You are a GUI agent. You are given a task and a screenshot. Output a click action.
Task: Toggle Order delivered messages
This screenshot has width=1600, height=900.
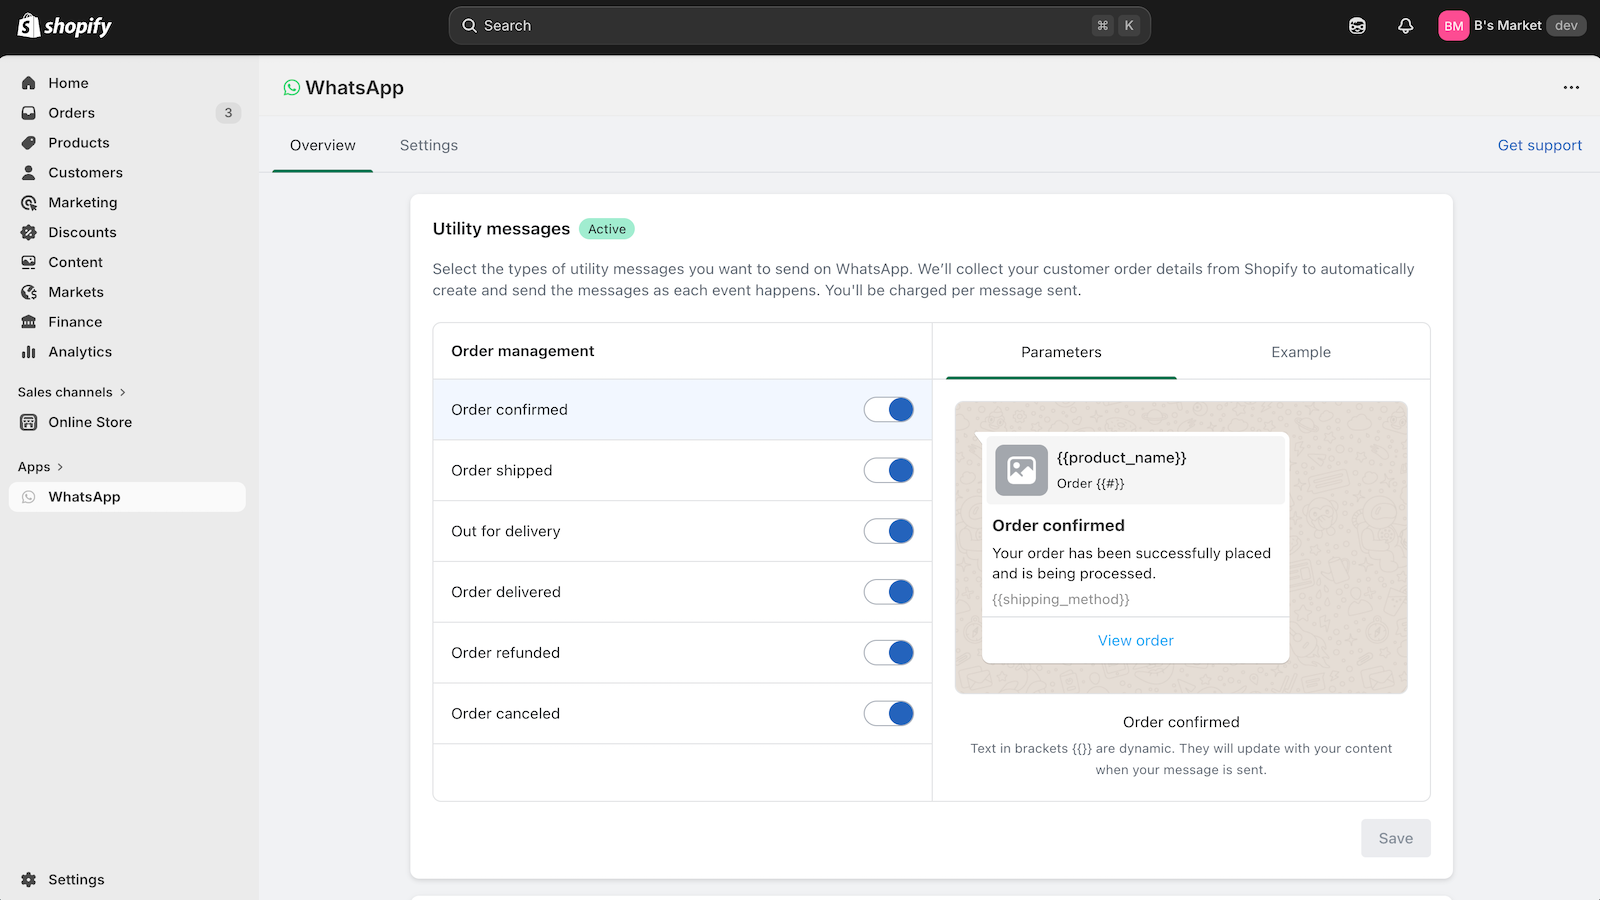coord(889,592)
